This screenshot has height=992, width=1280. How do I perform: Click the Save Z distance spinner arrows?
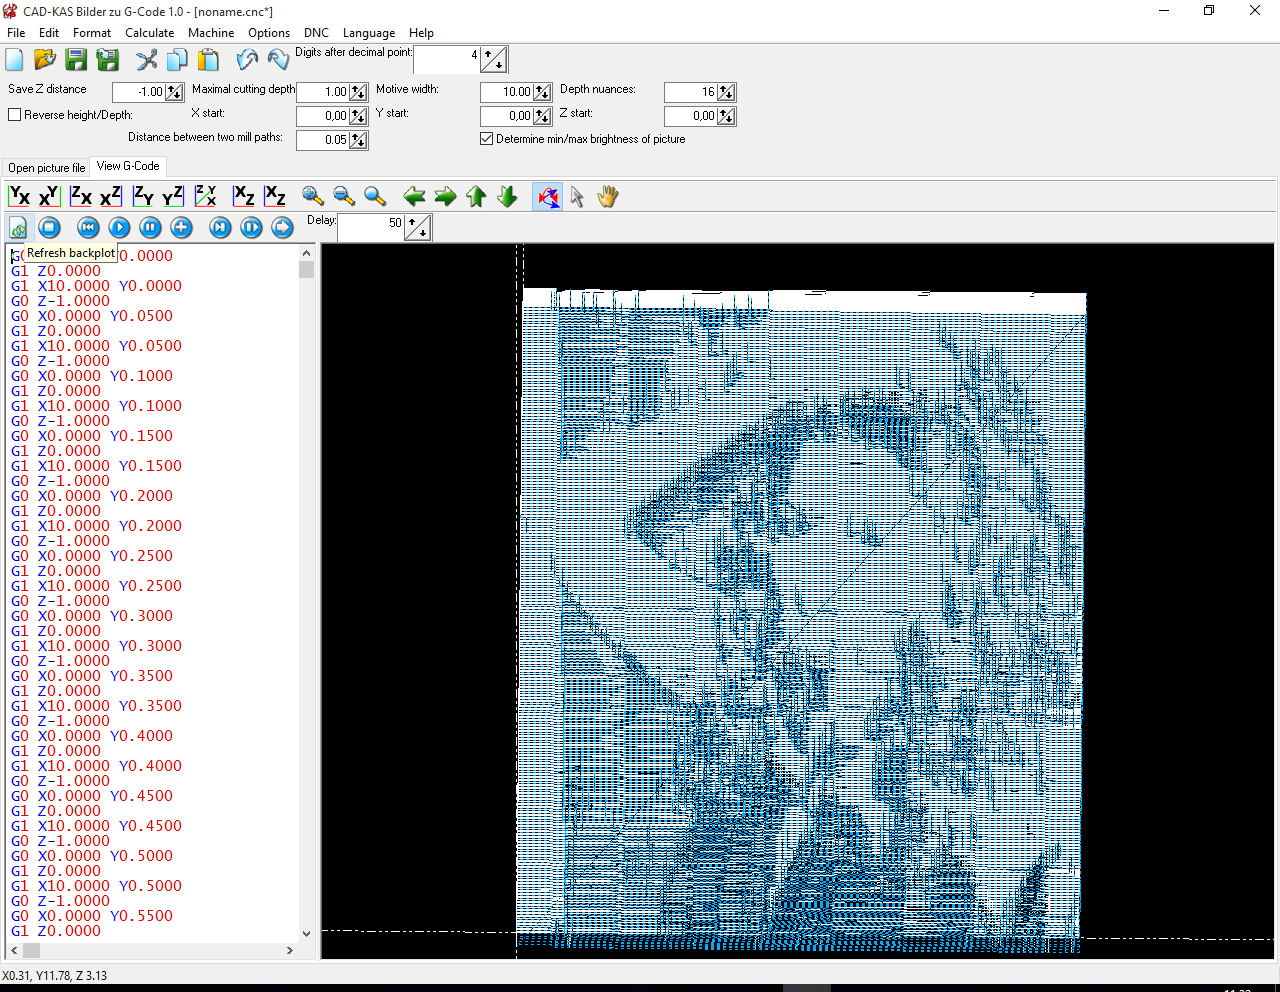point(174,92)
